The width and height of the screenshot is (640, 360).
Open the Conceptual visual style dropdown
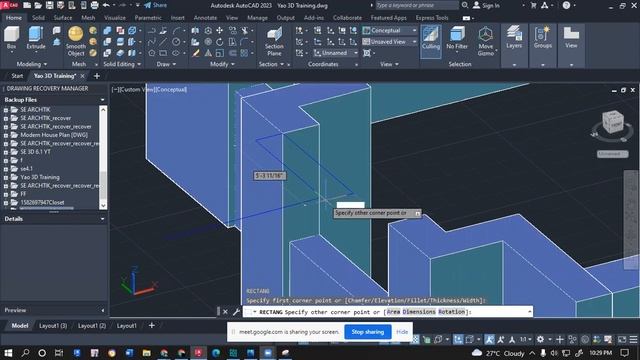coord(390,30)
